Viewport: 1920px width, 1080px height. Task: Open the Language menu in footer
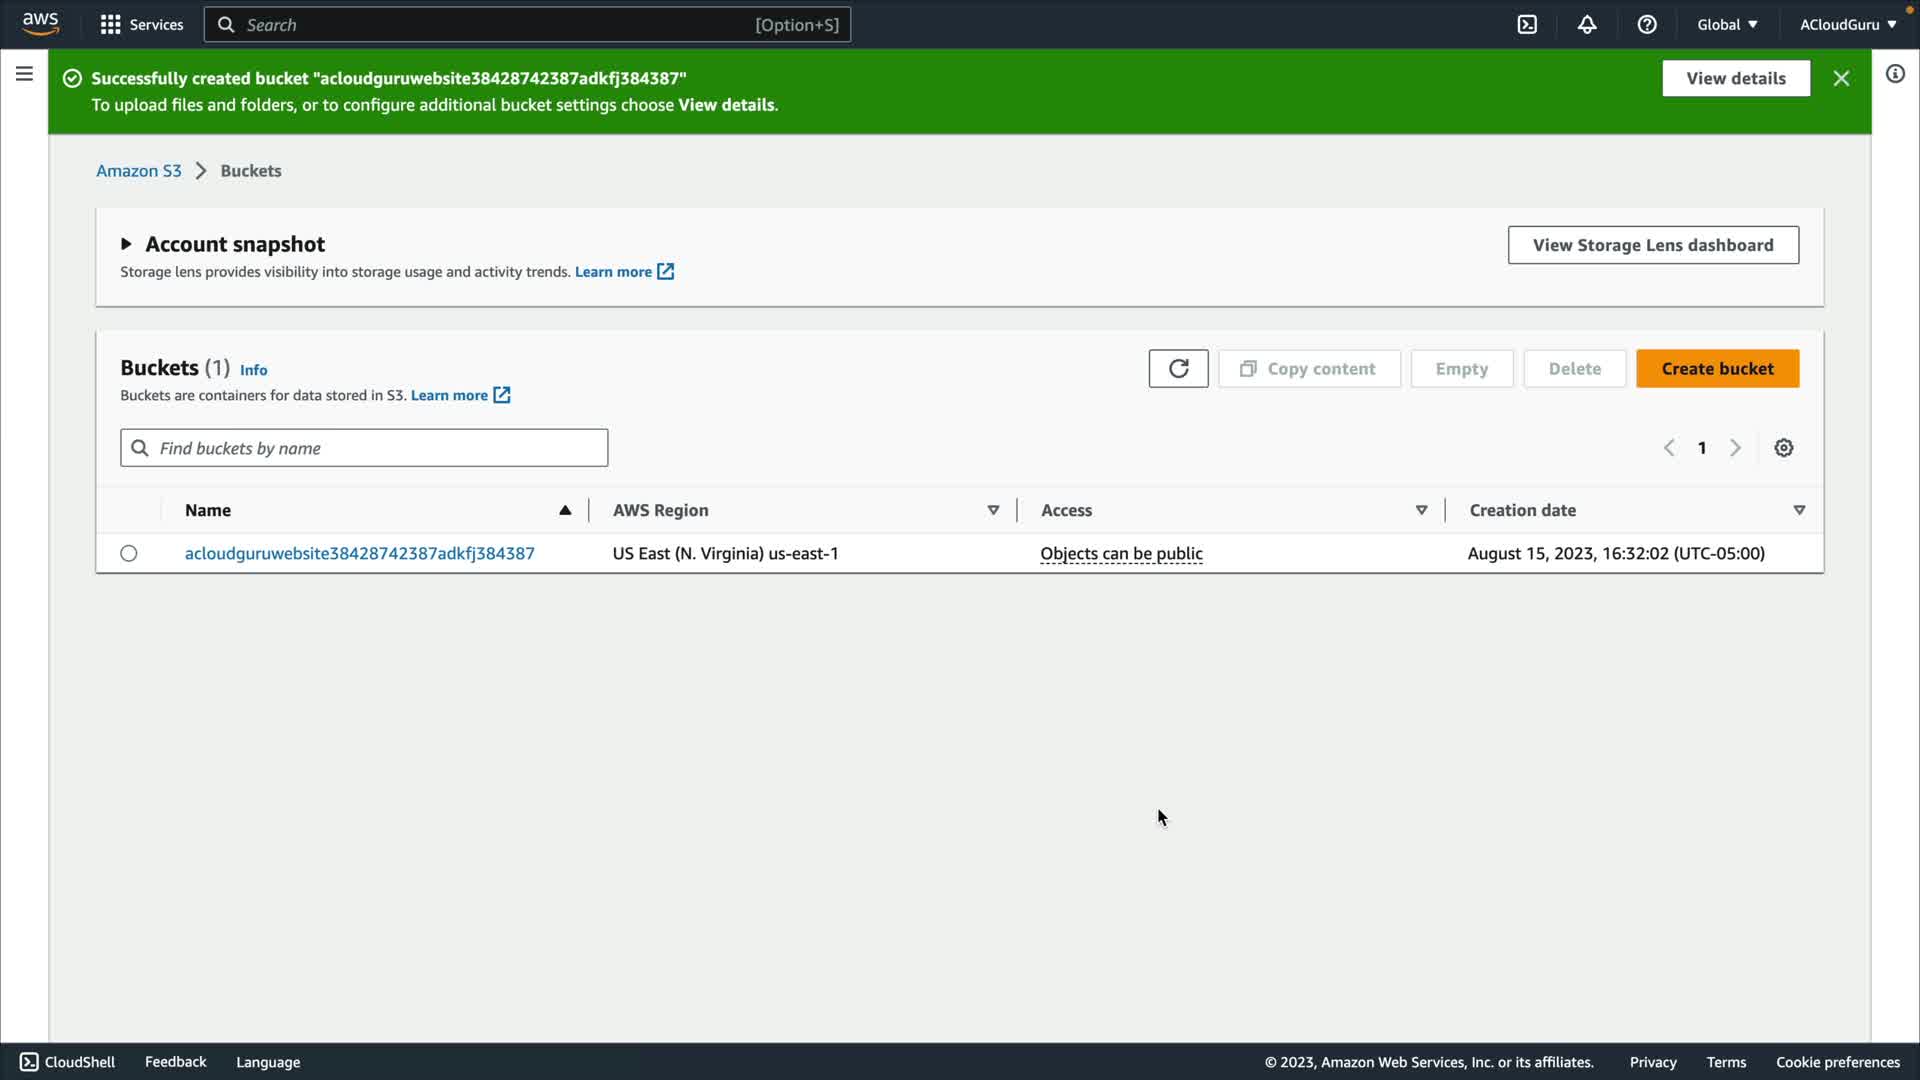268,1062
